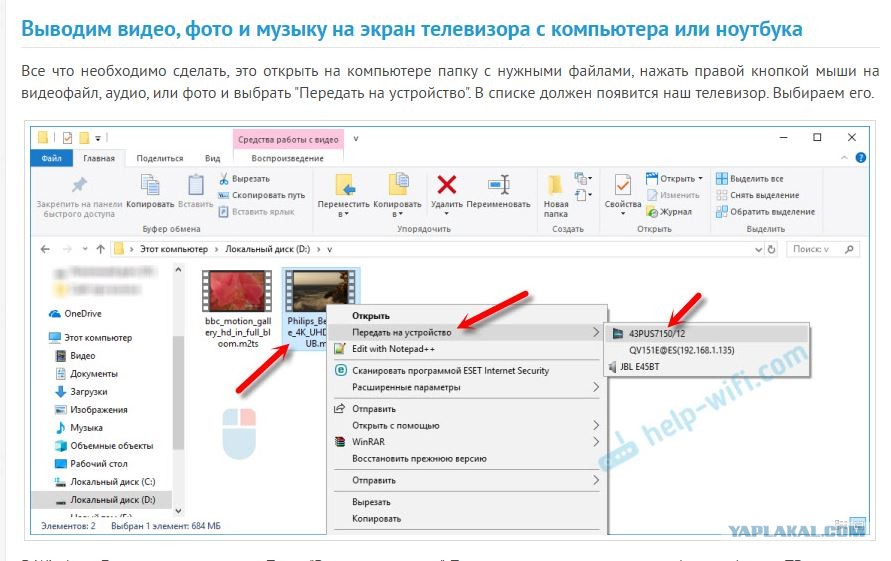This screenshot has height=561, width=891.
Task: Click the Pin to Quick access icon
Action: tap(79, 185)
